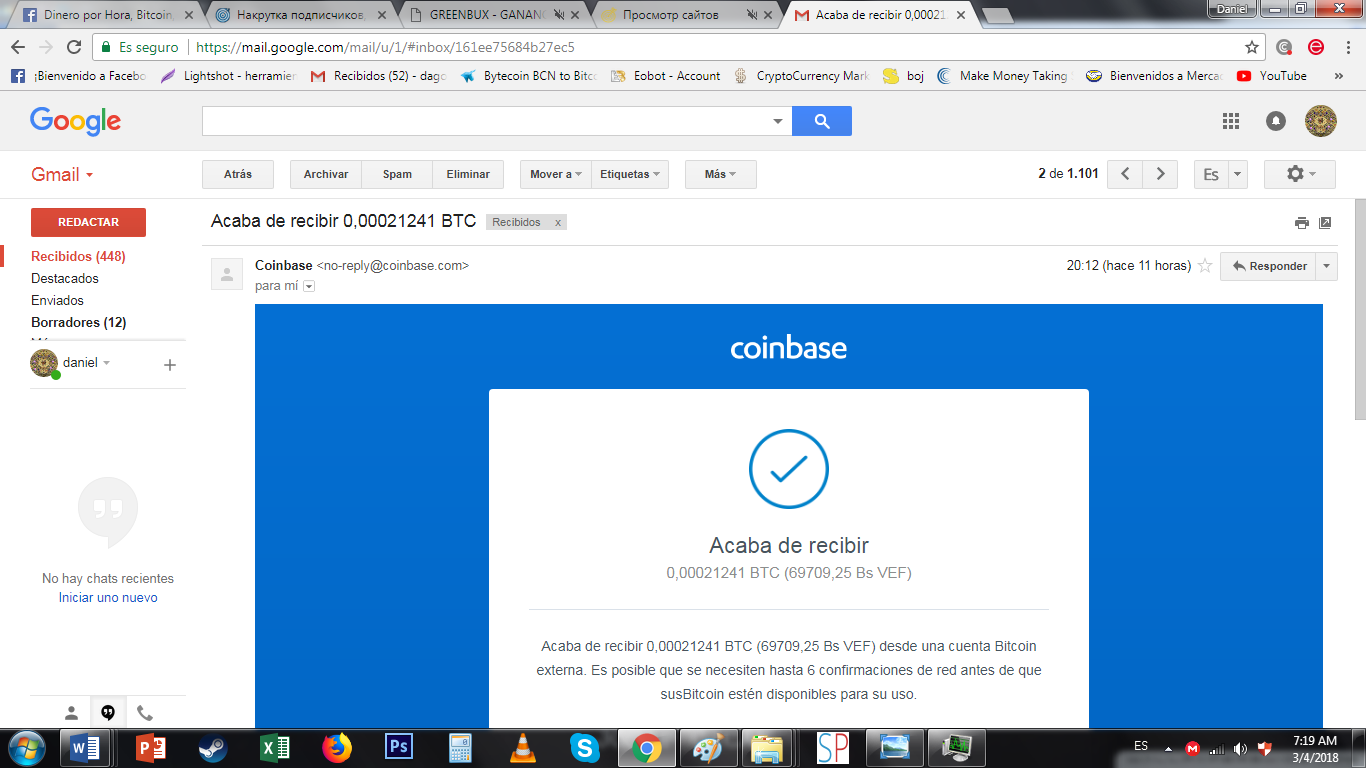Open Google notifications bell
Screen dimensions: 1366x768
click(1276, 121)
